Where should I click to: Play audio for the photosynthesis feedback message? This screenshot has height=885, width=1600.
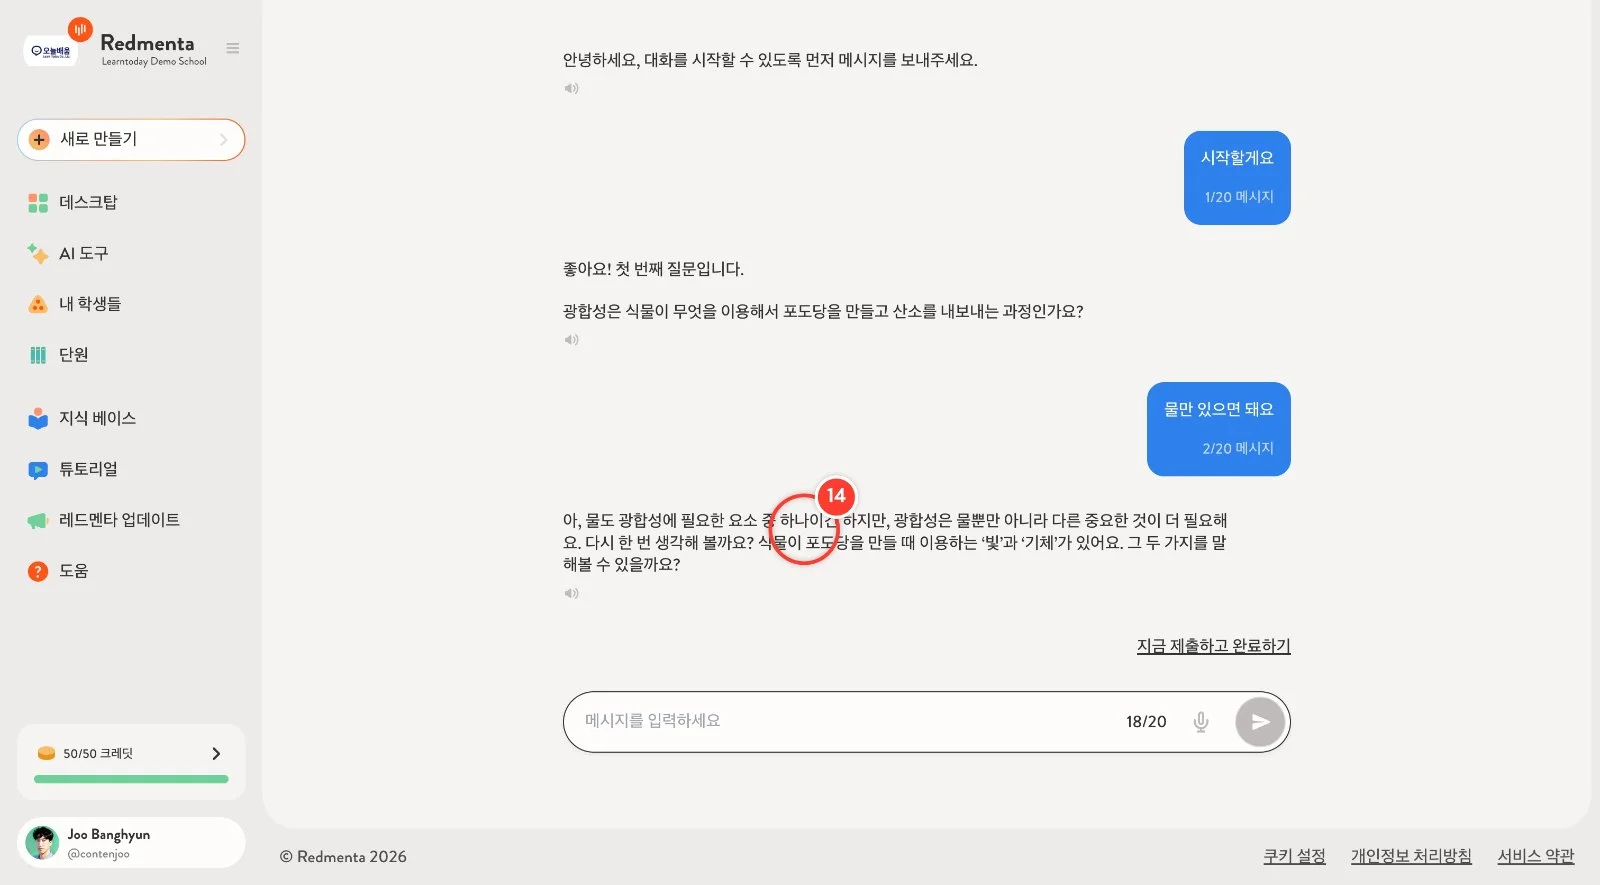click(x=571, y=594)
